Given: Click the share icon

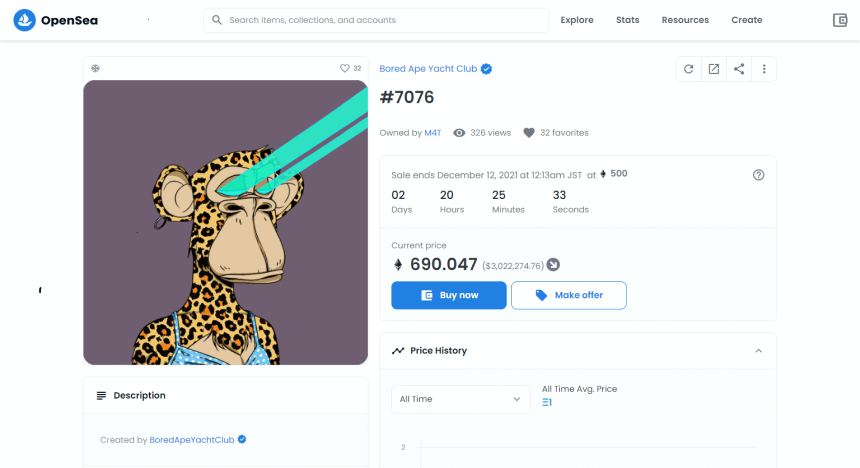Looking at the screenshot, I should coord(739,69).
